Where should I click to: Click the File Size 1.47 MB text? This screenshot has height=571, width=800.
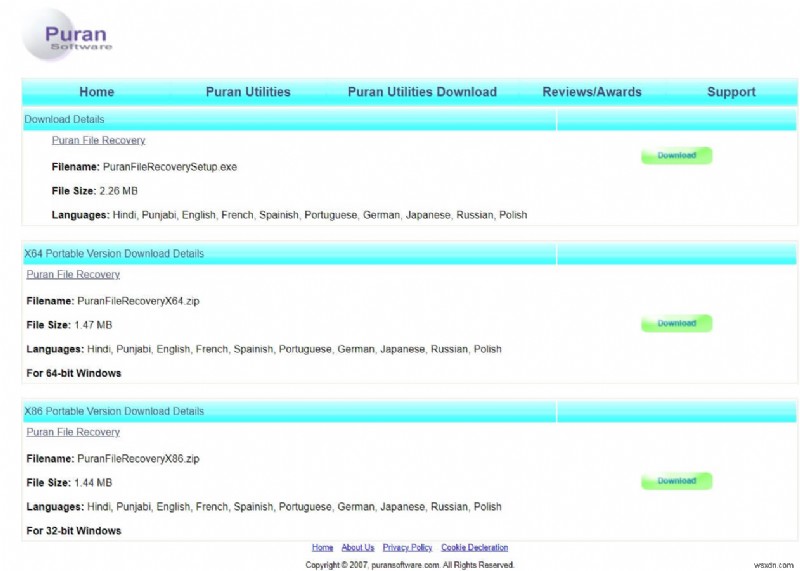(x=69, y=325)
